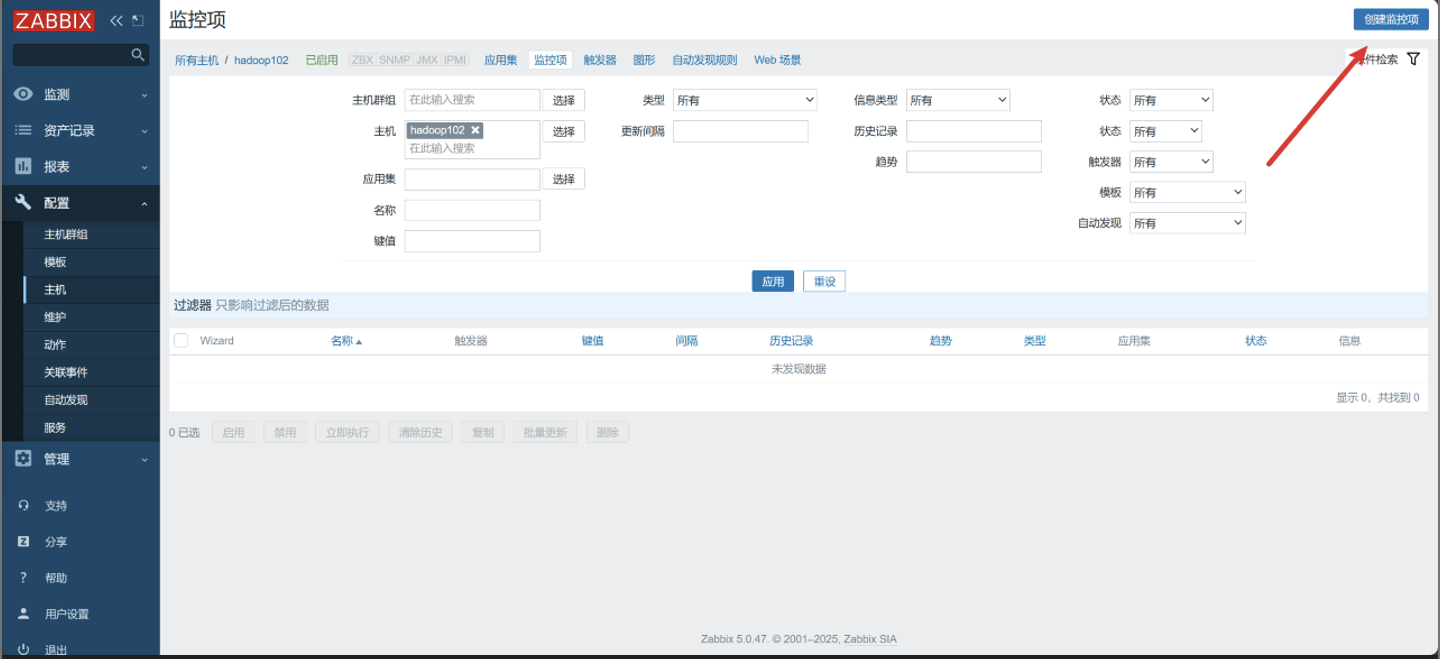Click the 退出 power icon
This screenshot has height=659, width=1440.
point(24,649)
